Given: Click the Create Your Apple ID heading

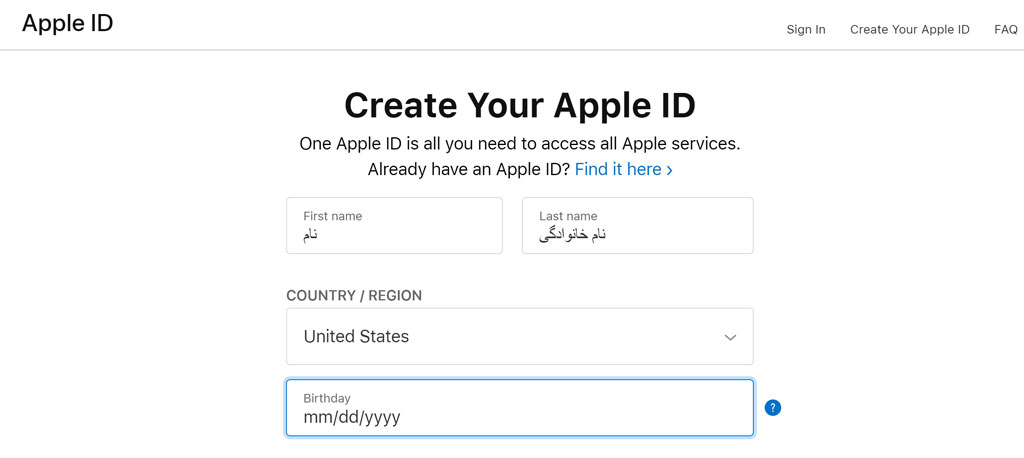Looking at the screenshot, I should click(520, 106).
